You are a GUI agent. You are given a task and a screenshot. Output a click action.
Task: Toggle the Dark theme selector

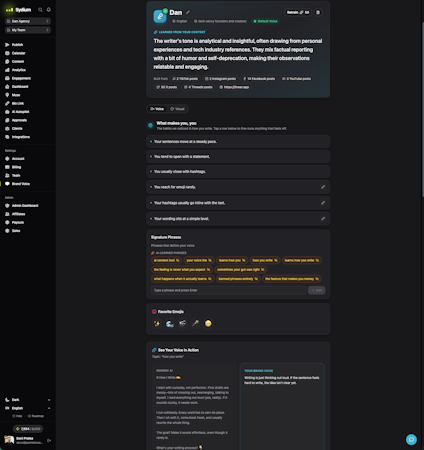[x=28, y=400]
